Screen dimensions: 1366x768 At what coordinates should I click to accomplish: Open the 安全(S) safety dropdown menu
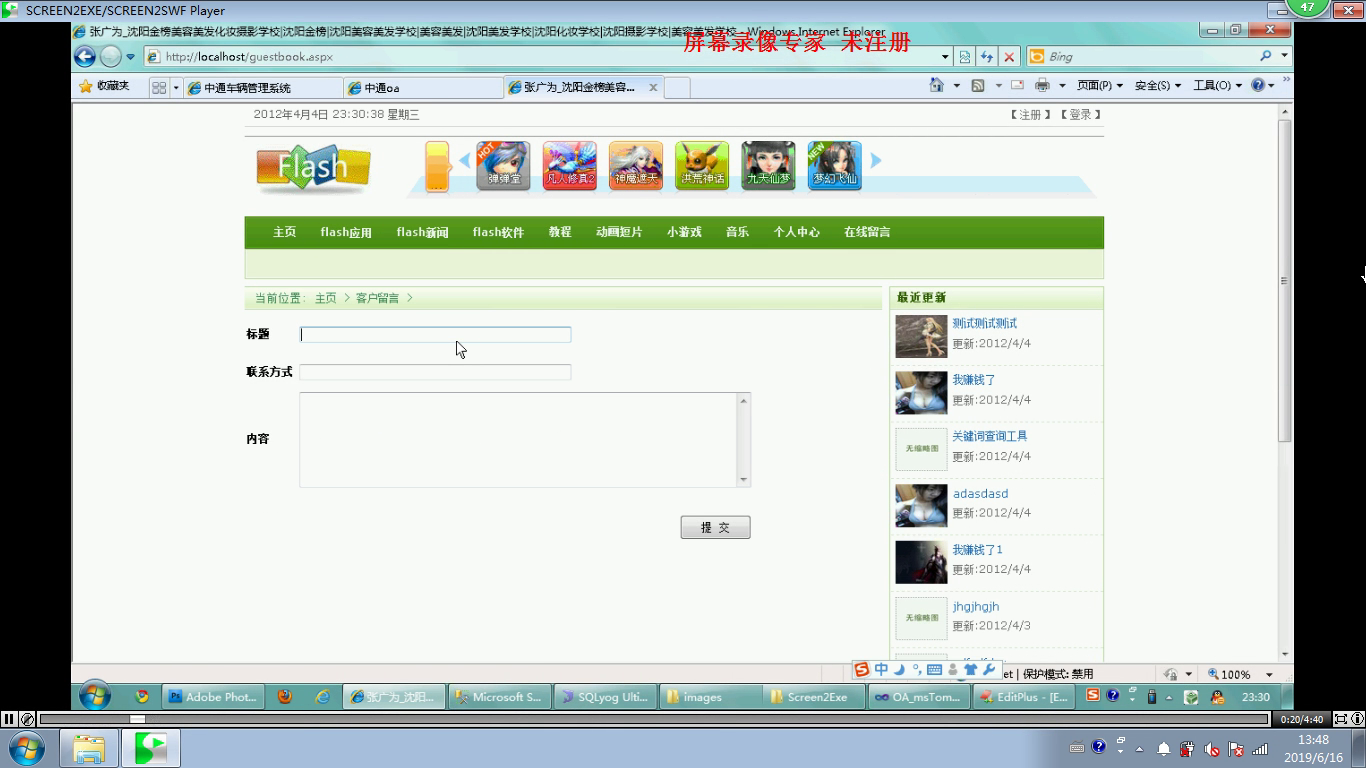tap(1157, 86)
